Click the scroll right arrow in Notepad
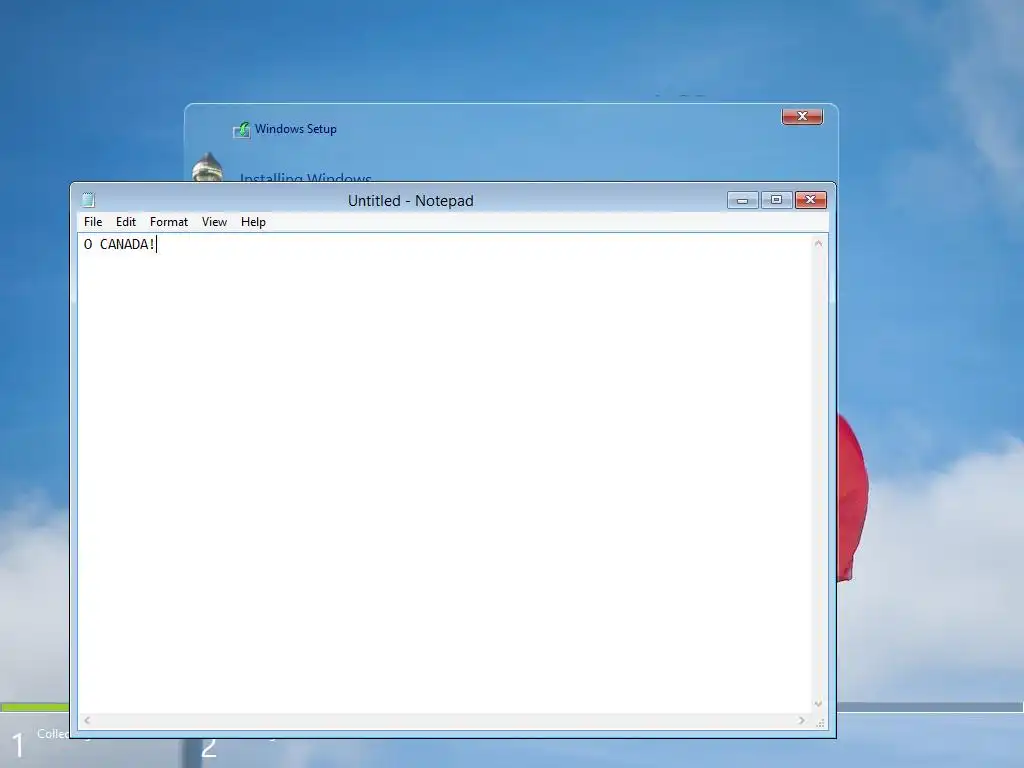This screenshot has width=1024, height=768. (801, 720)
